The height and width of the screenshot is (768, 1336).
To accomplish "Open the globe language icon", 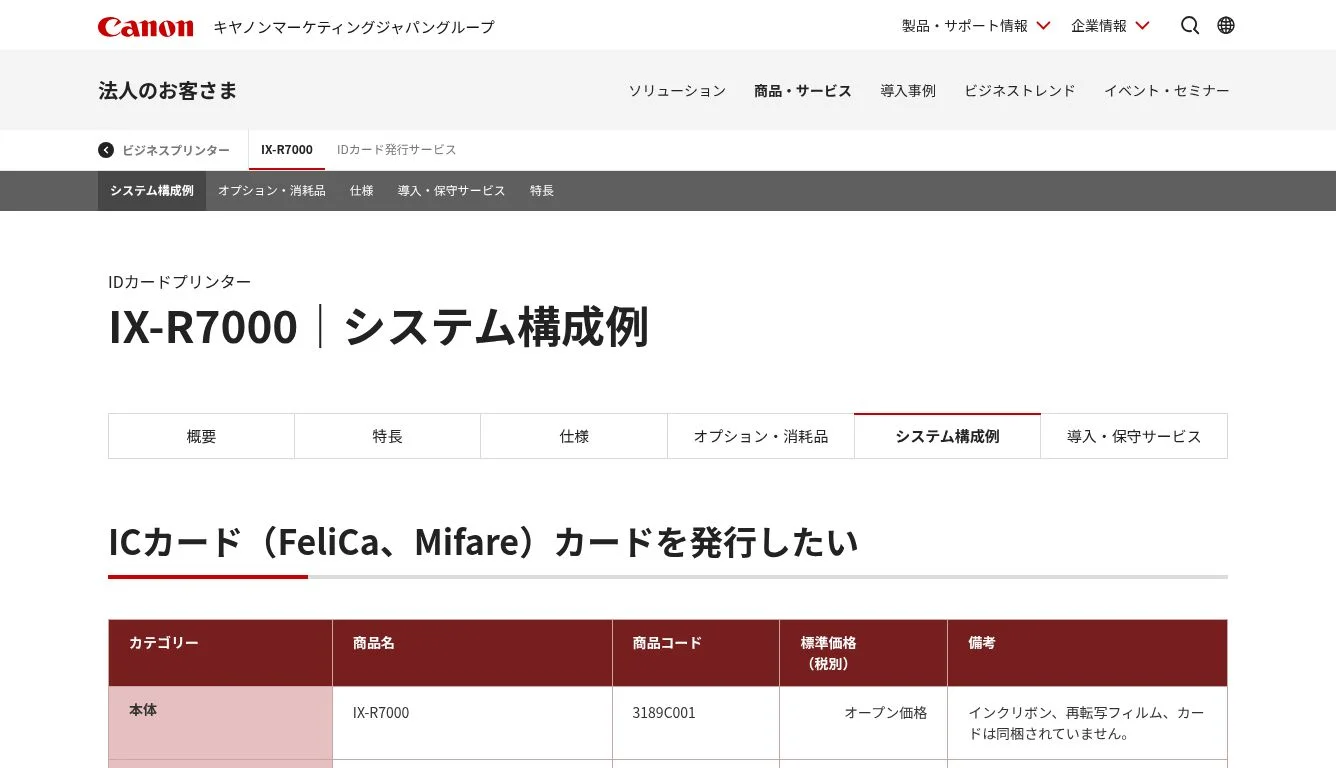I will pos(1226,26).
